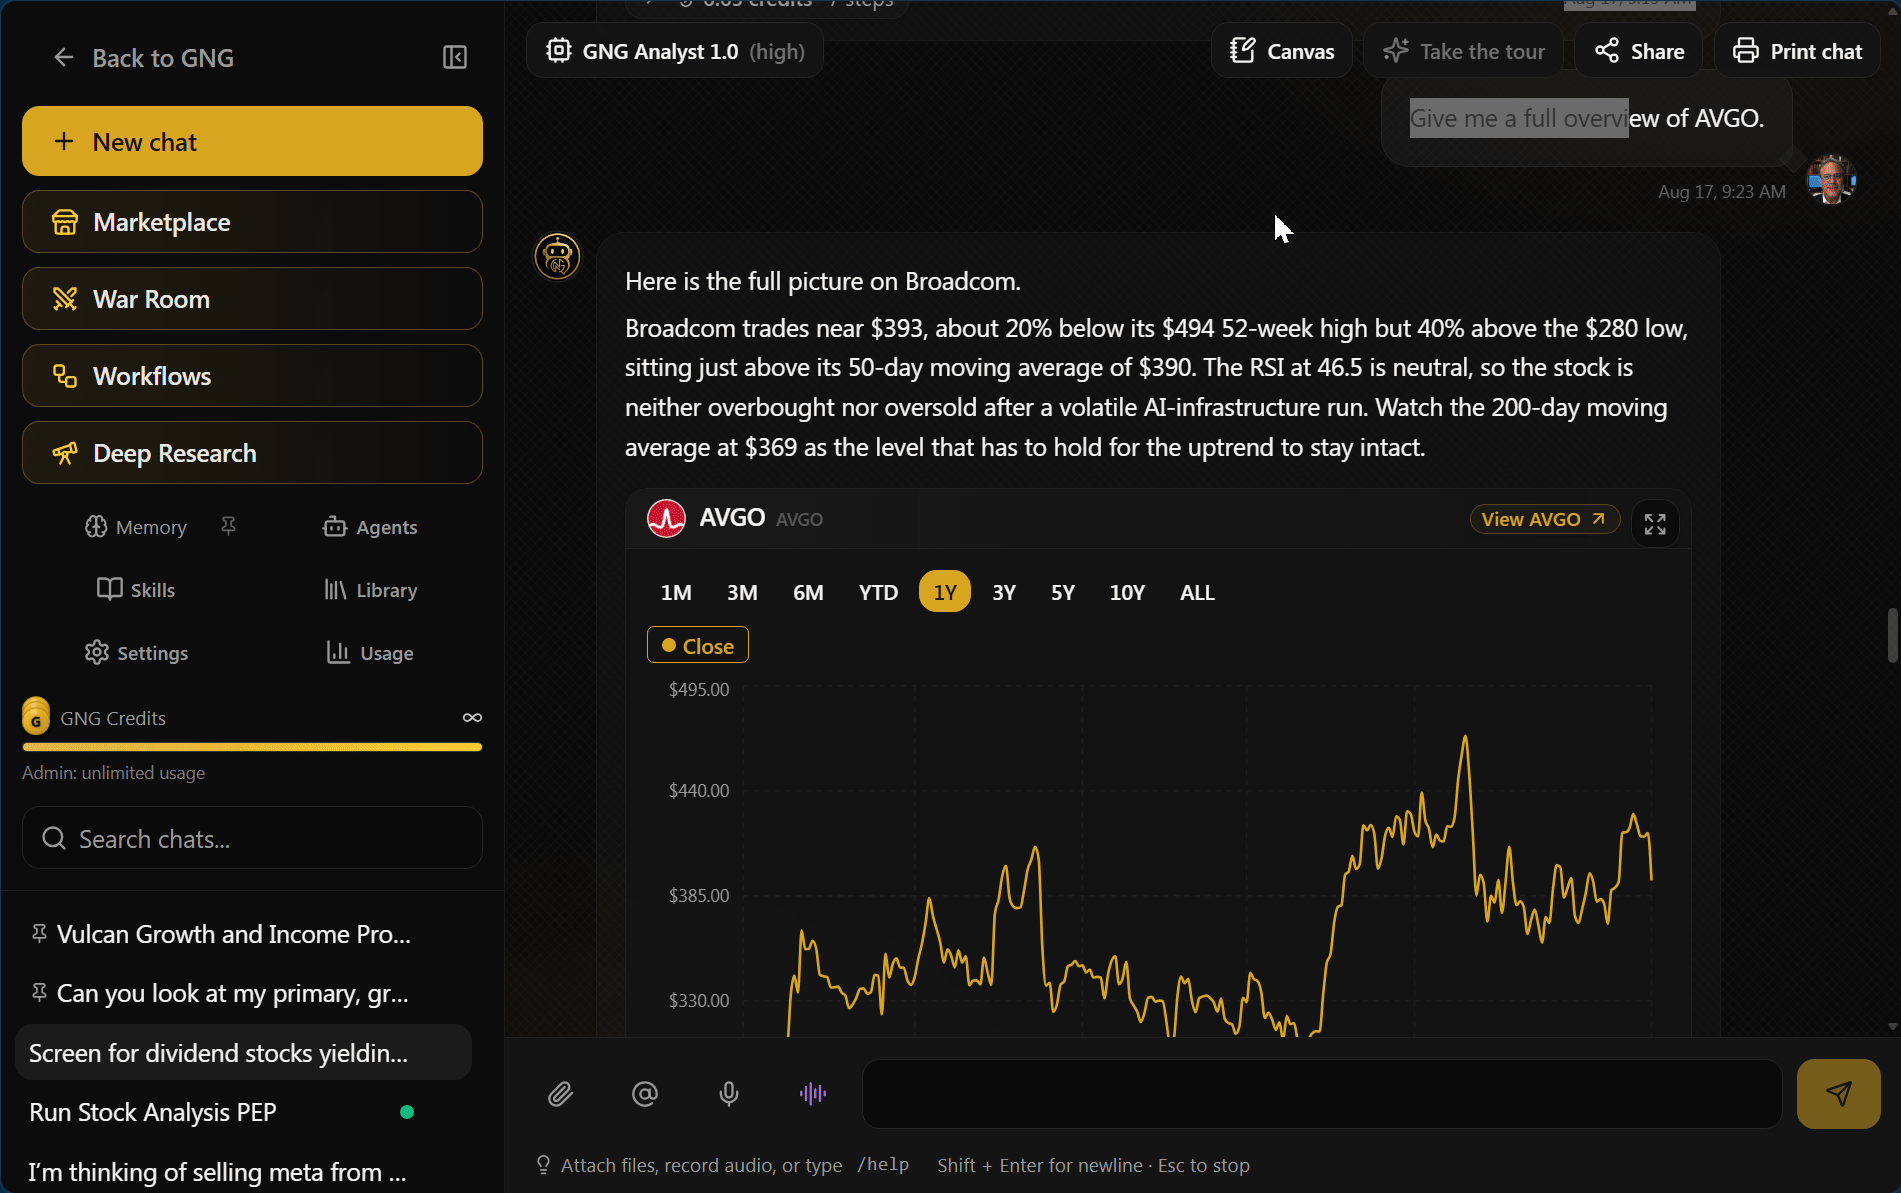Focus the message input box
The image size is (1901, 1193).
(x=1322, y=1094)
